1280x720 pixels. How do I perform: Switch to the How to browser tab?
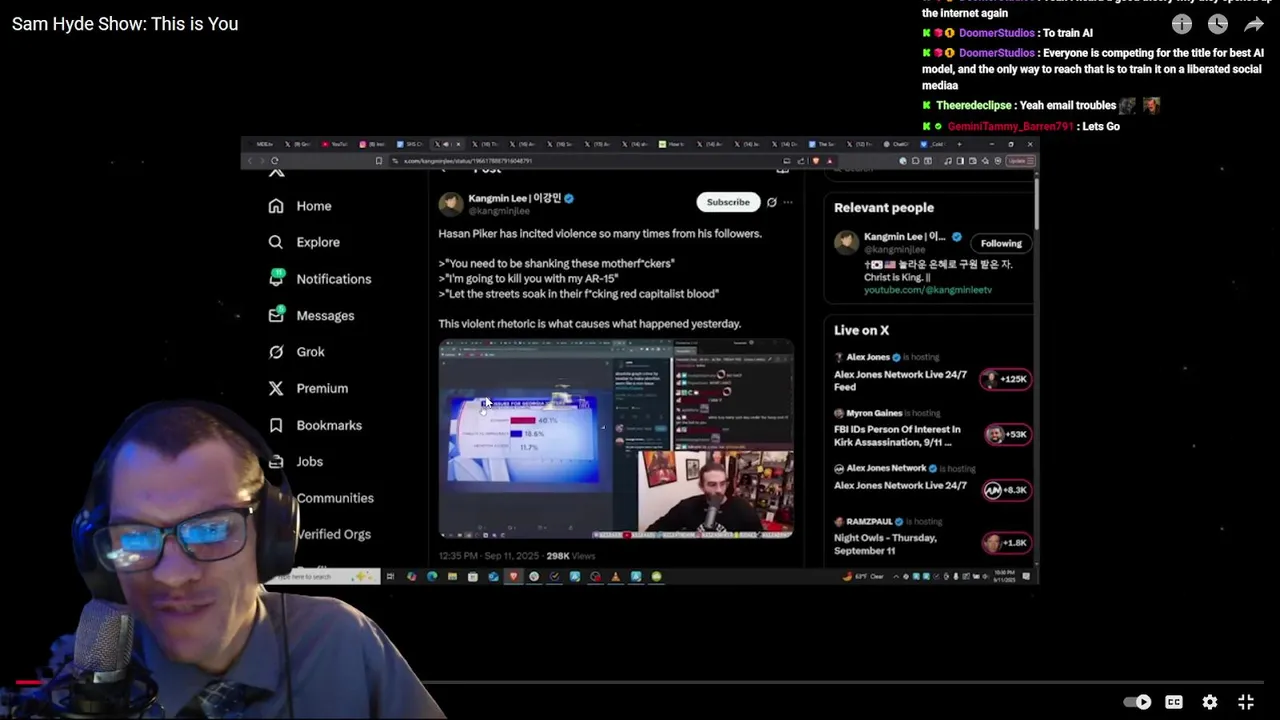(672, 144)
